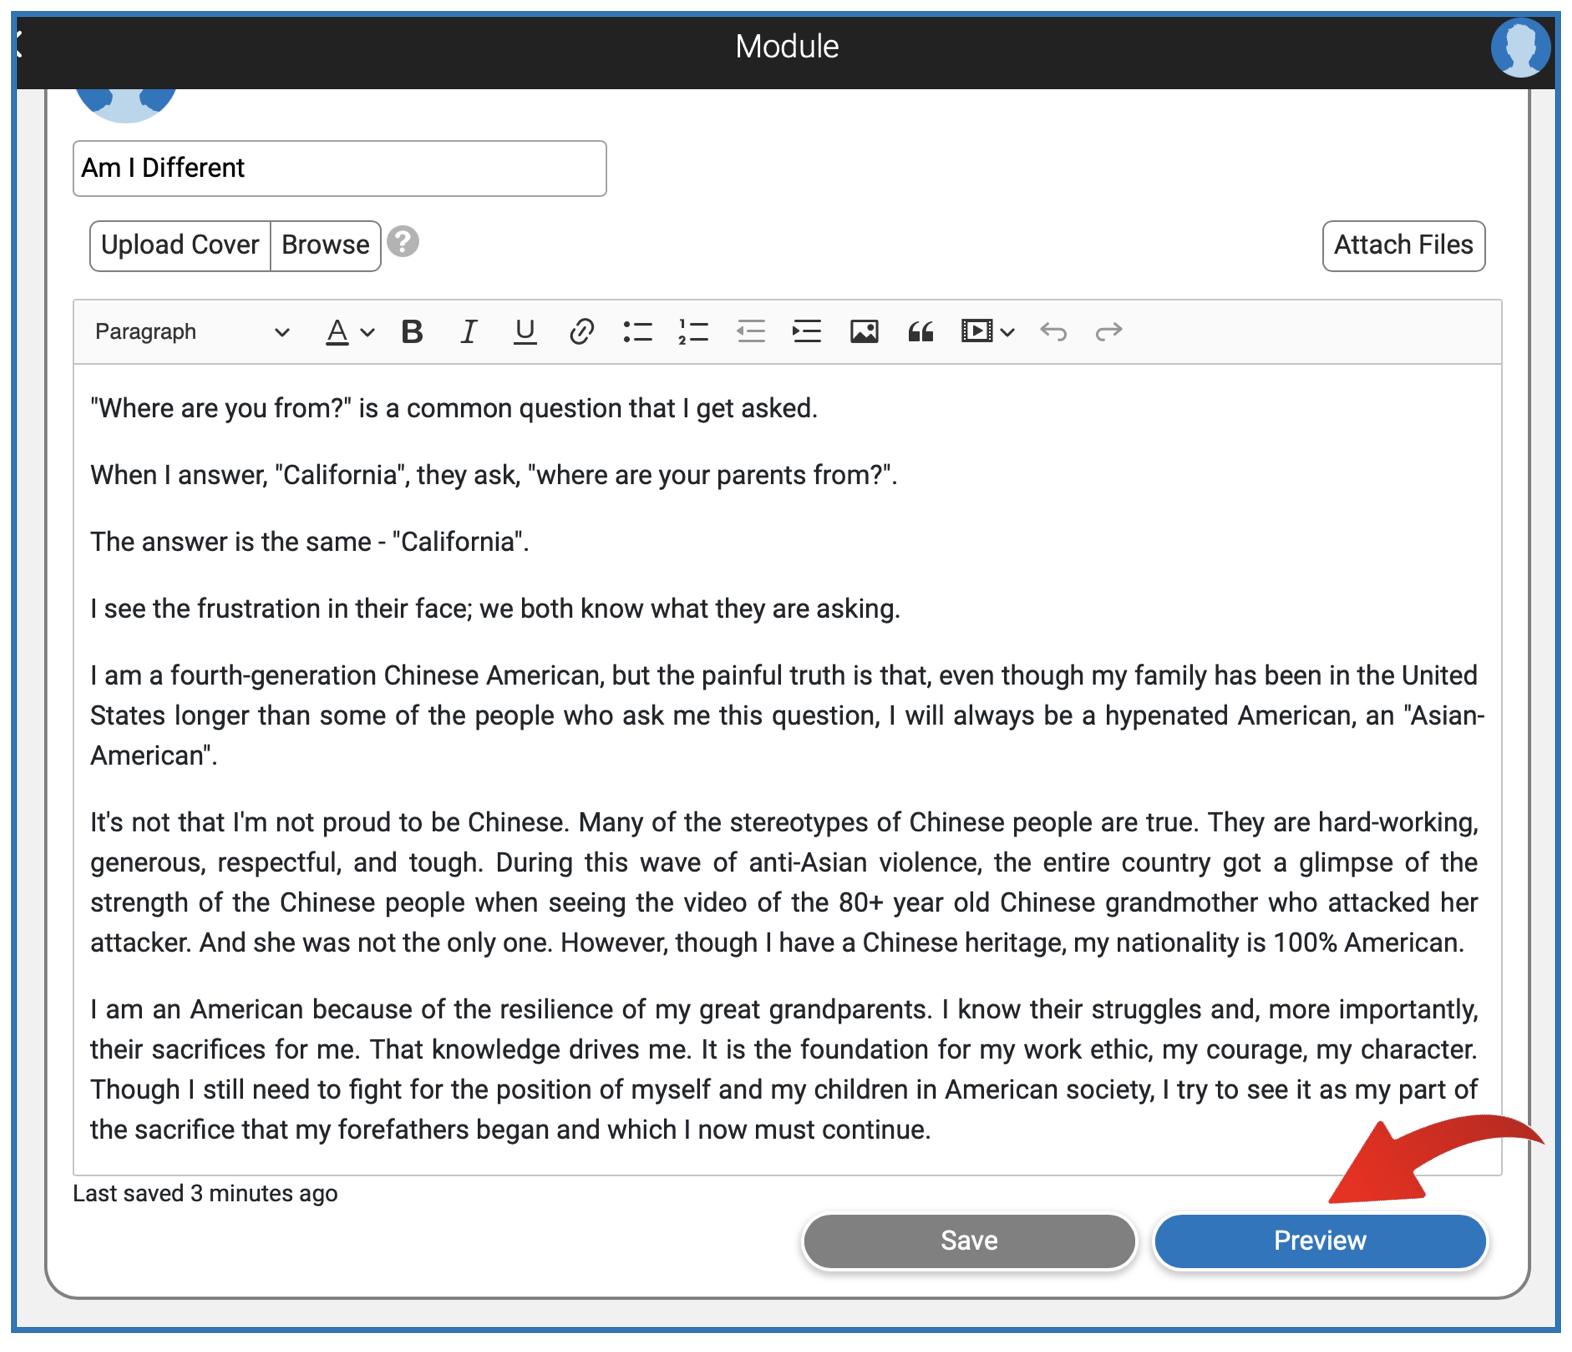The width and height of the screenshot is (1572, 1352).
Task: Edit the title field "Am I Different"
Action: click(339, 168)
